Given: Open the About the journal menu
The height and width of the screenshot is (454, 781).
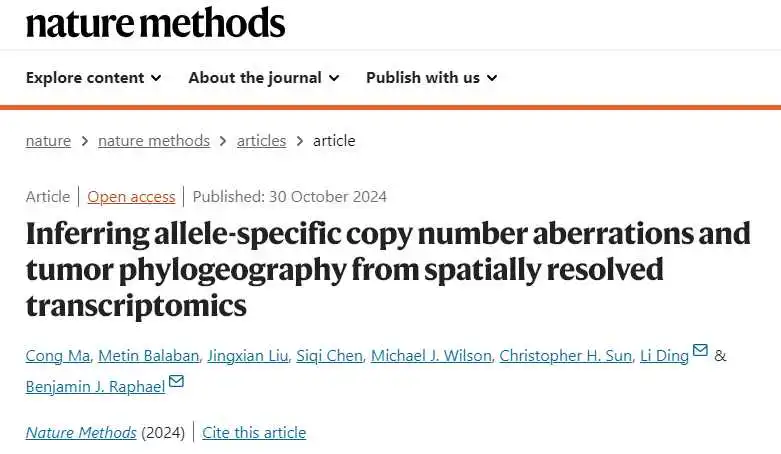Looking at the screenshot, I should [264, 78].
